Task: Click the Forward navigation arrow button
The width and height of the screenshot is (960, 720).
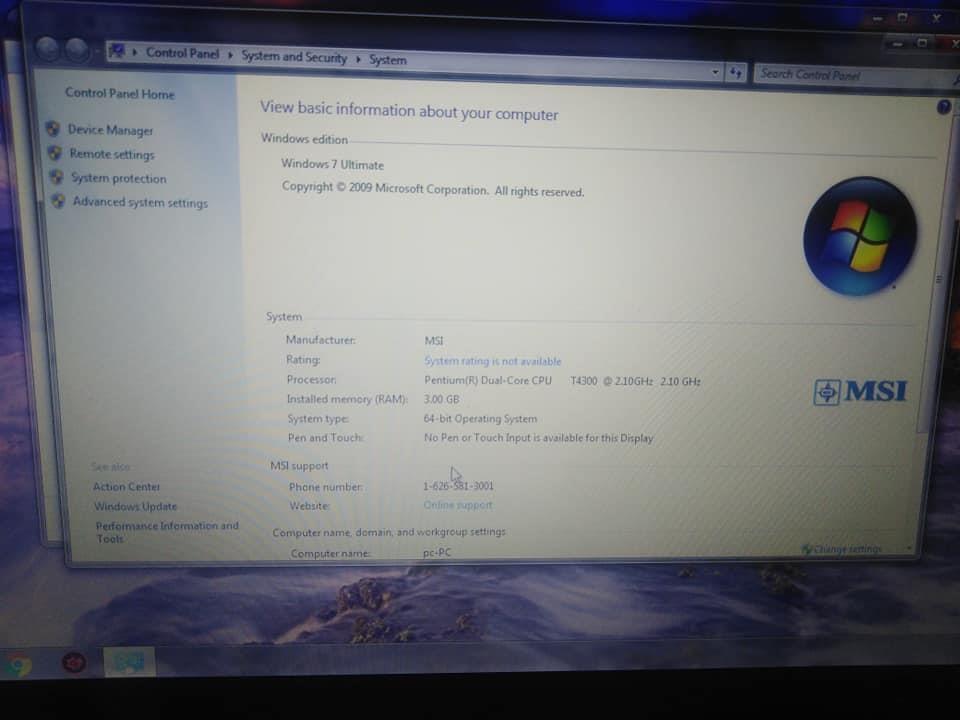Action: pyautogui.click(x=77, y=50)
